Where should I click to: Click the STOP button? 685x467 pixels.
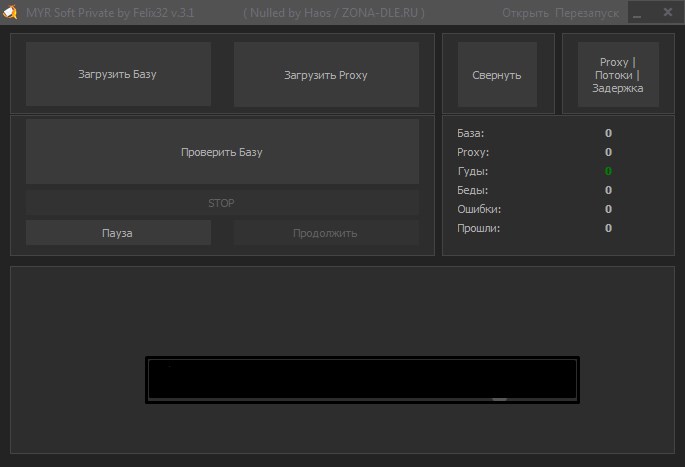click(222, 203)
